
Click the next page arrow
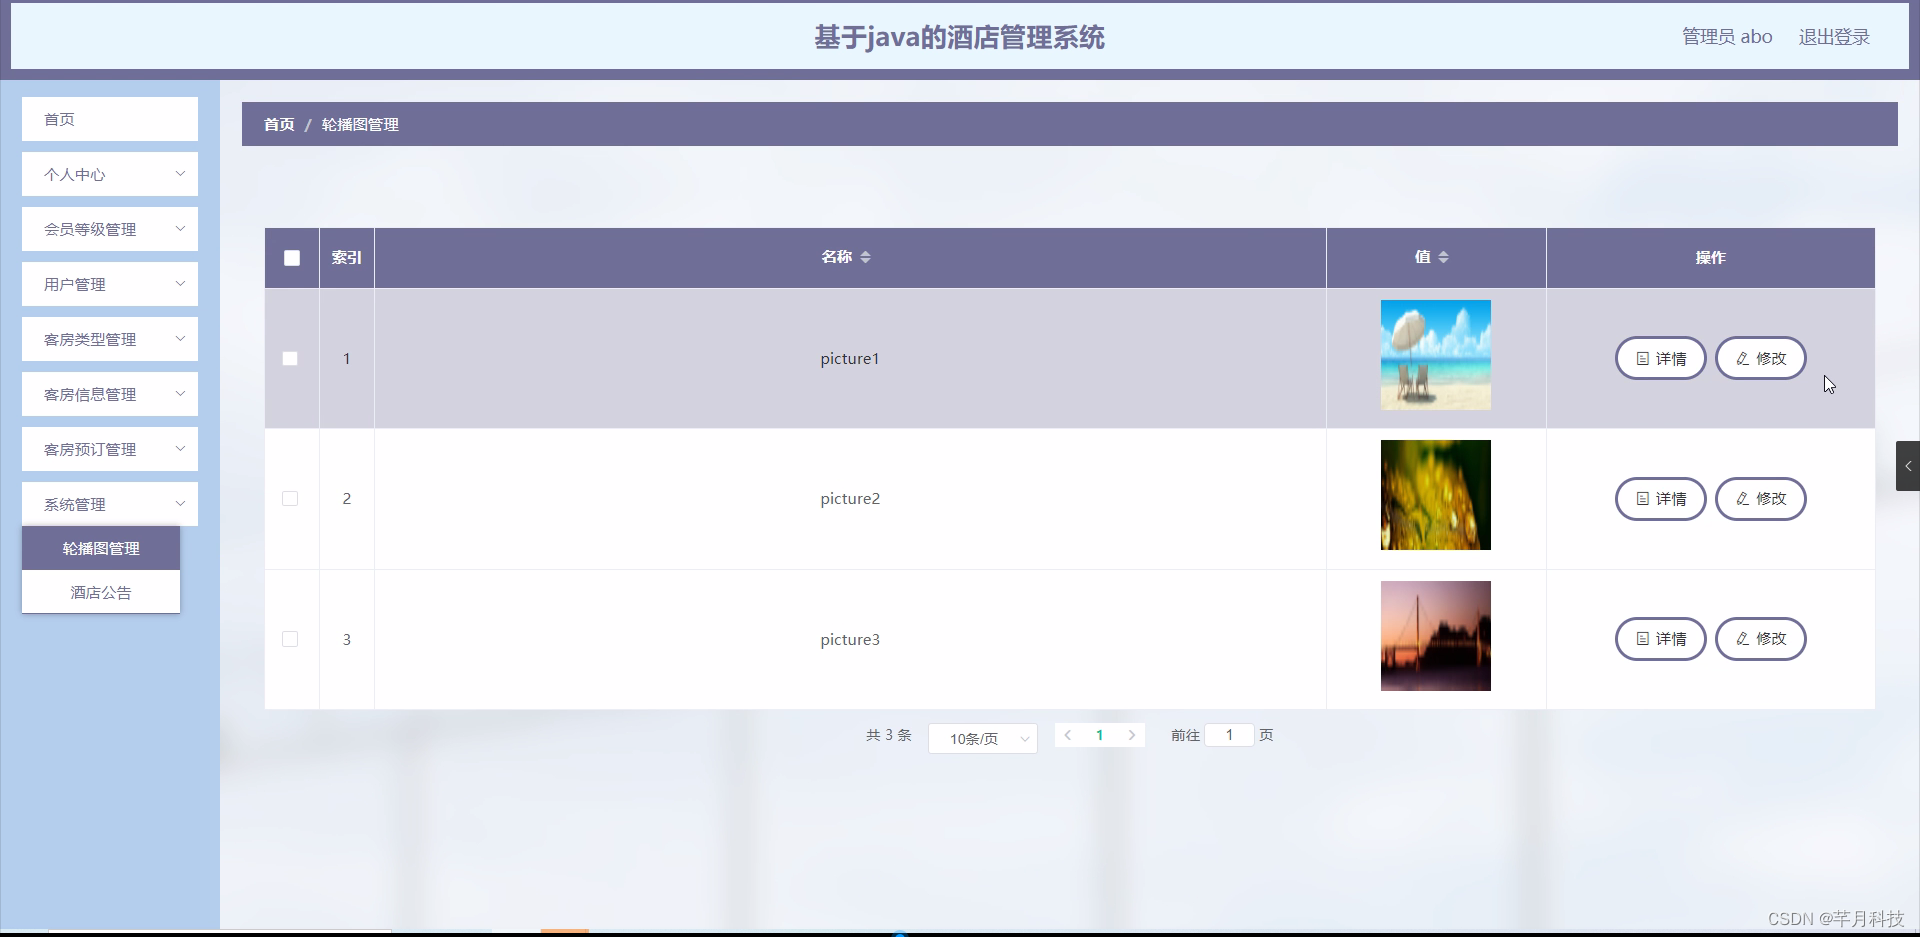point(1131,734)
